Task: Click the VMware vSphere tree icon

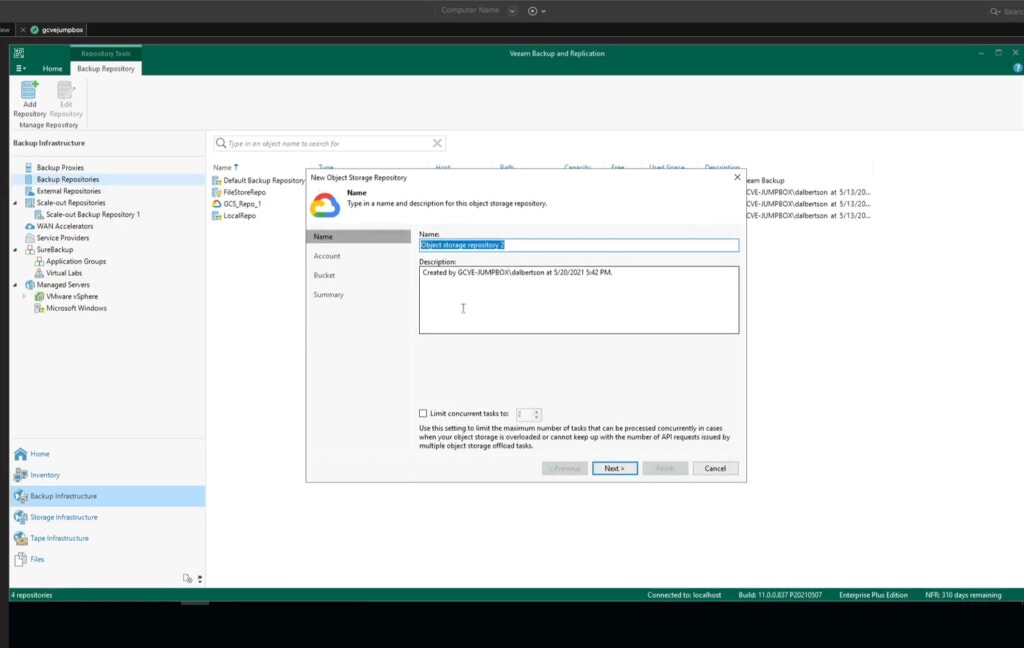Action: (39, 297)
